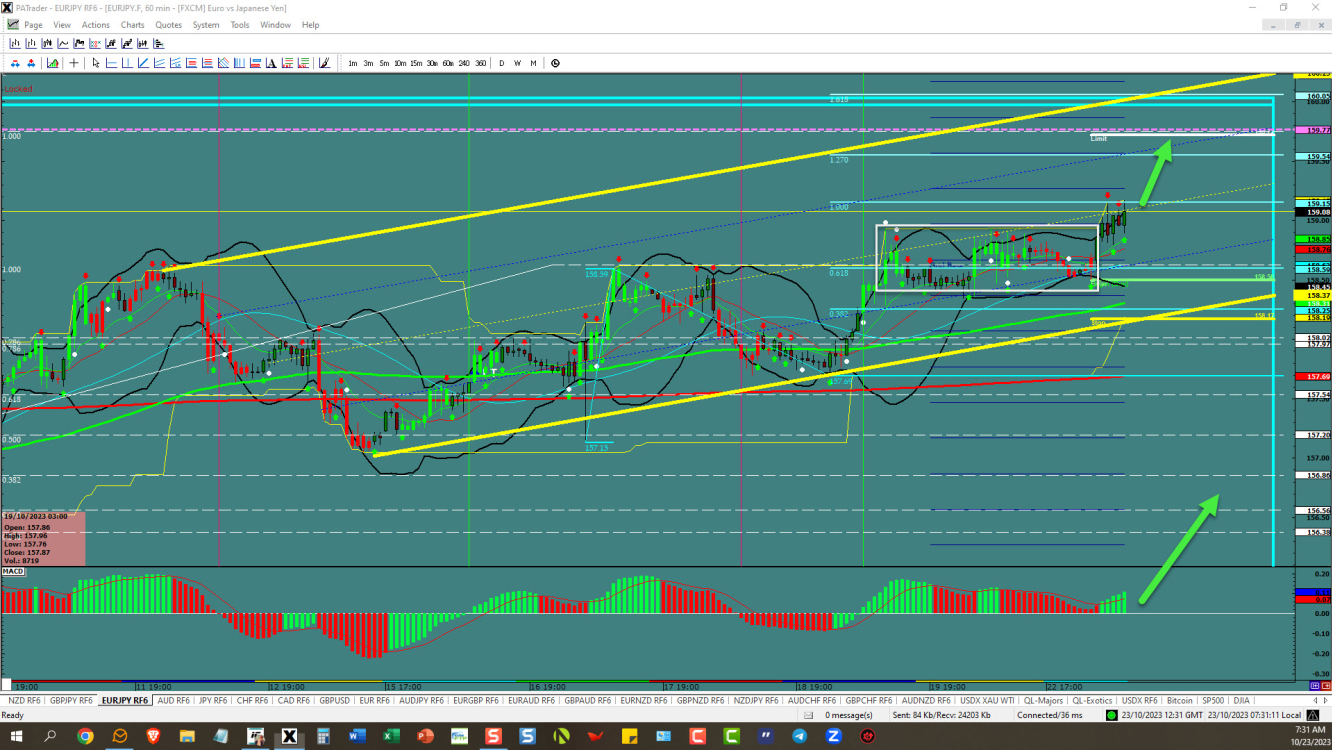Set timeframe to 5m

click(384, 63)
